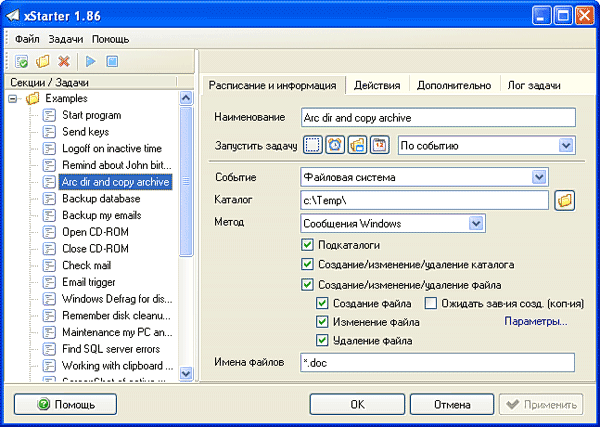Click the task icon beside Find SQL server errors
Viewport: 600px width, 427px height.
point(49,349)
